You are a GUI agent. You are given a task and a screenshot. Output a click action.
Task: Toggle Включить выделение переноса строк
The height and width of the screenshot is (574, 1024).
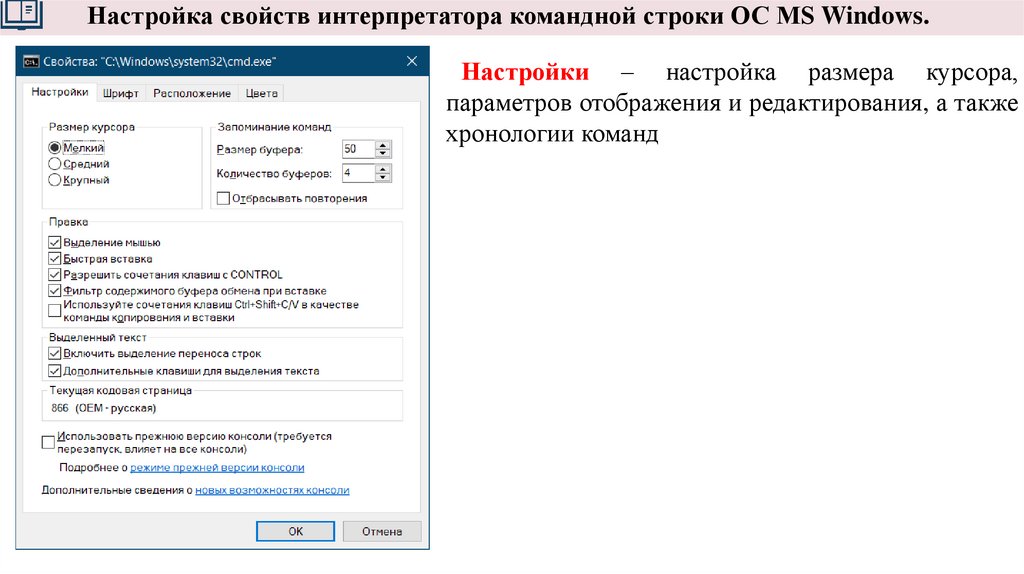[55, 354]
